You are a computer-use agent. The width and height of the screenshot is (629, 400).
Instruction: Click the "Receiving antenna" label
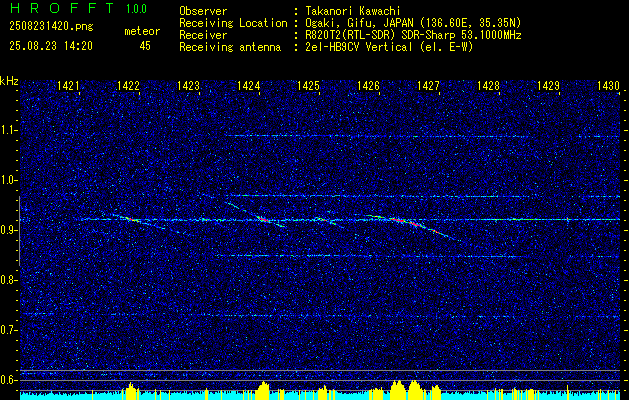[230, 47]
